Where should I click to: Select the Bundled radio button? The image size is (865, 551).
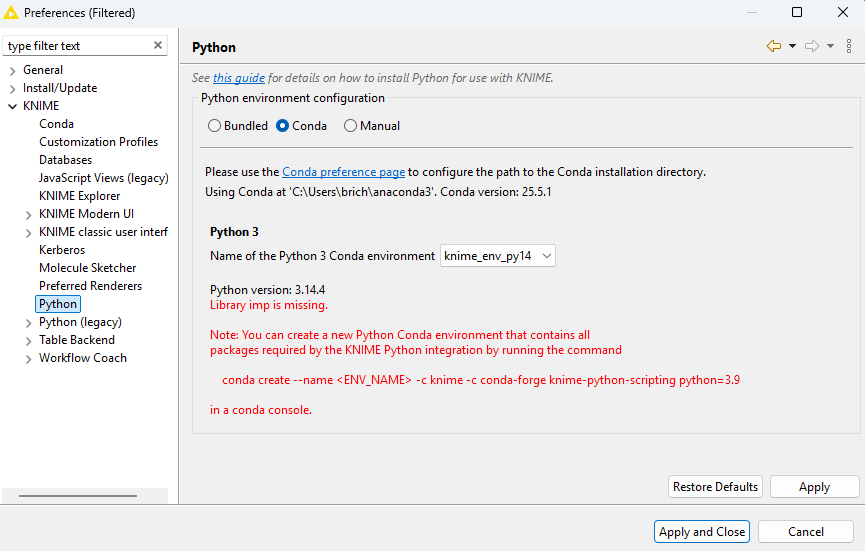pos(215,126)
